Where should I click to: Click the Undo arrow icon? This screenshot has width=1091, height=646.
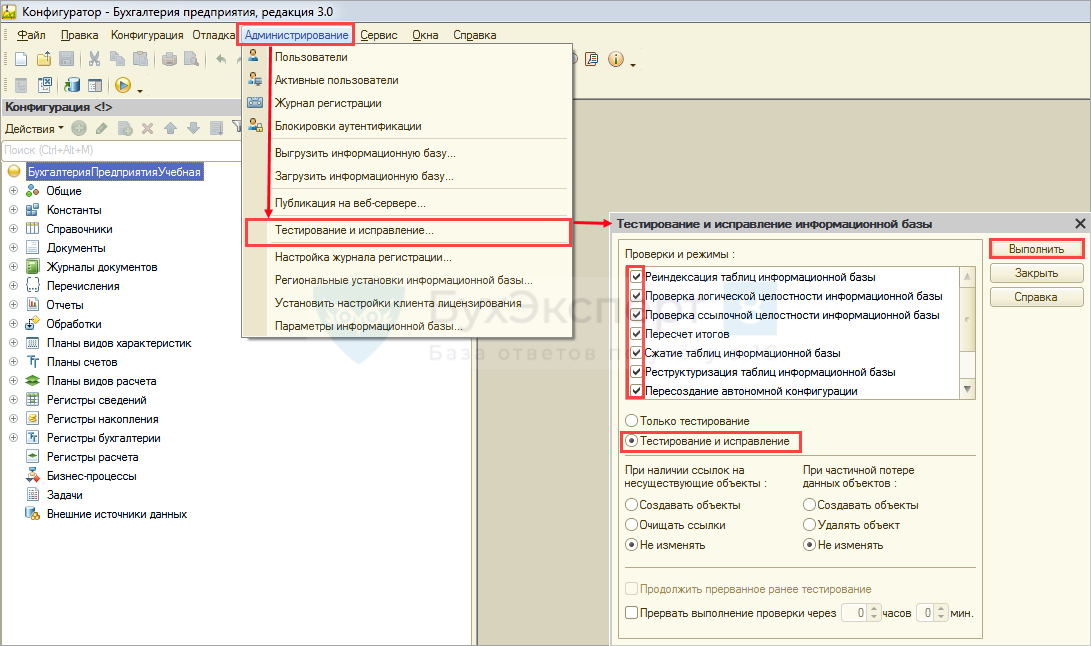pyautogui.click(x=221, y=59)
